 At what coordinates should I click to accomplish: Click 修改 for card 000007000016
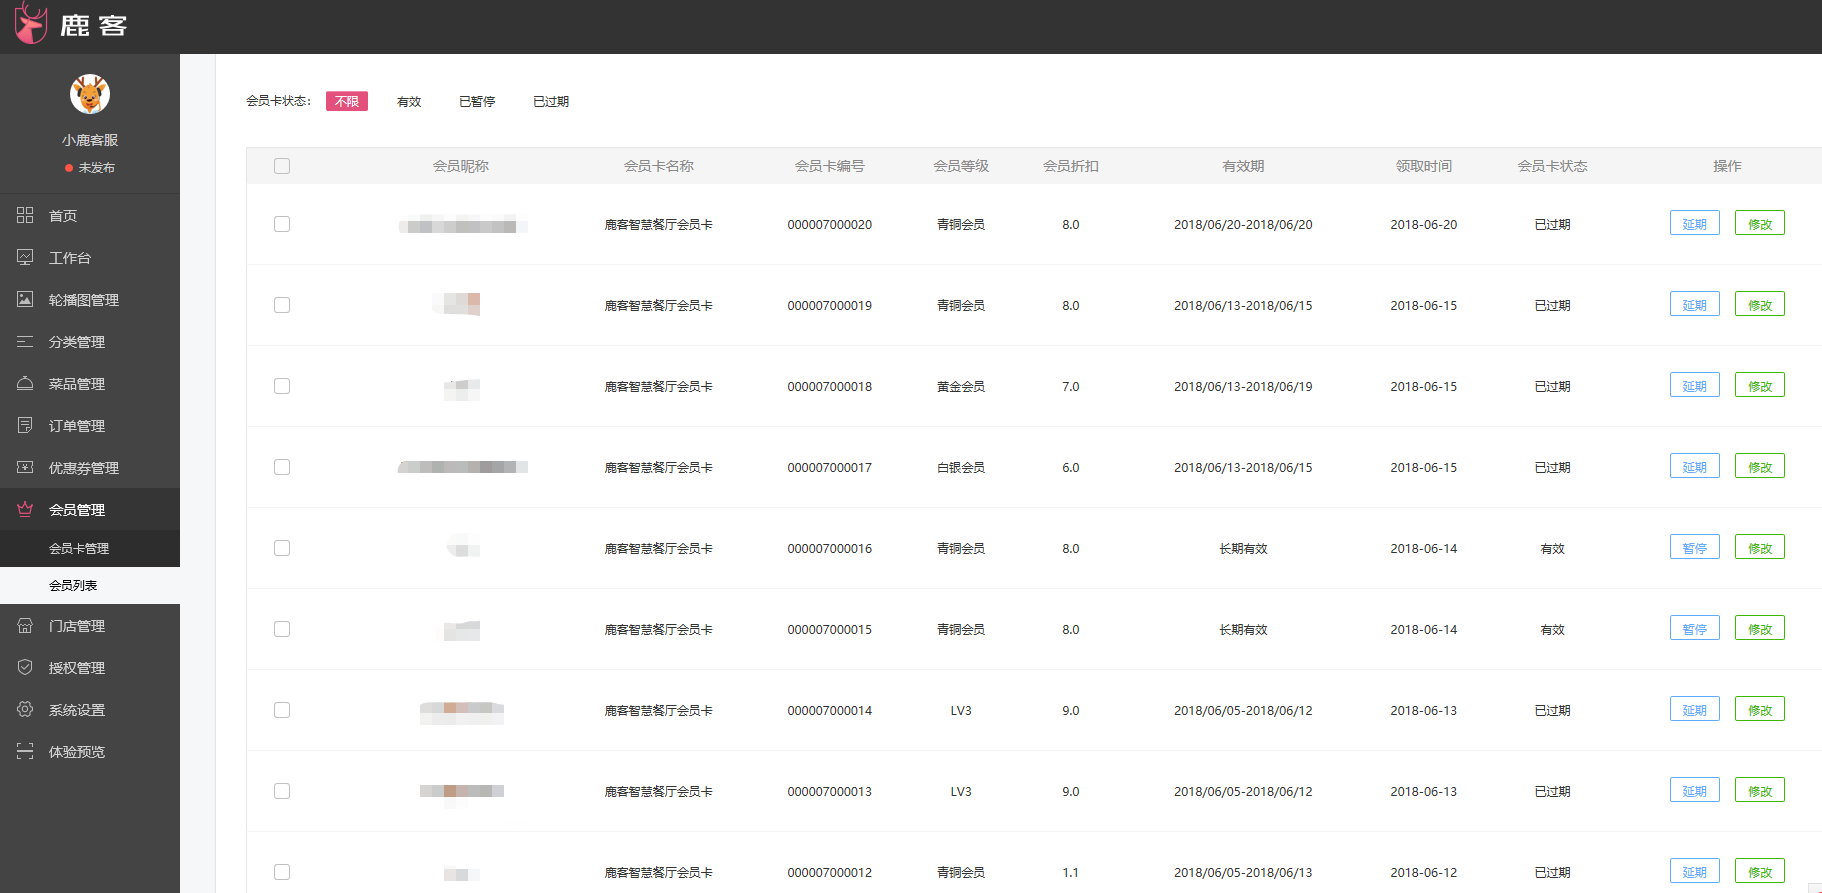click(1759, 547)
